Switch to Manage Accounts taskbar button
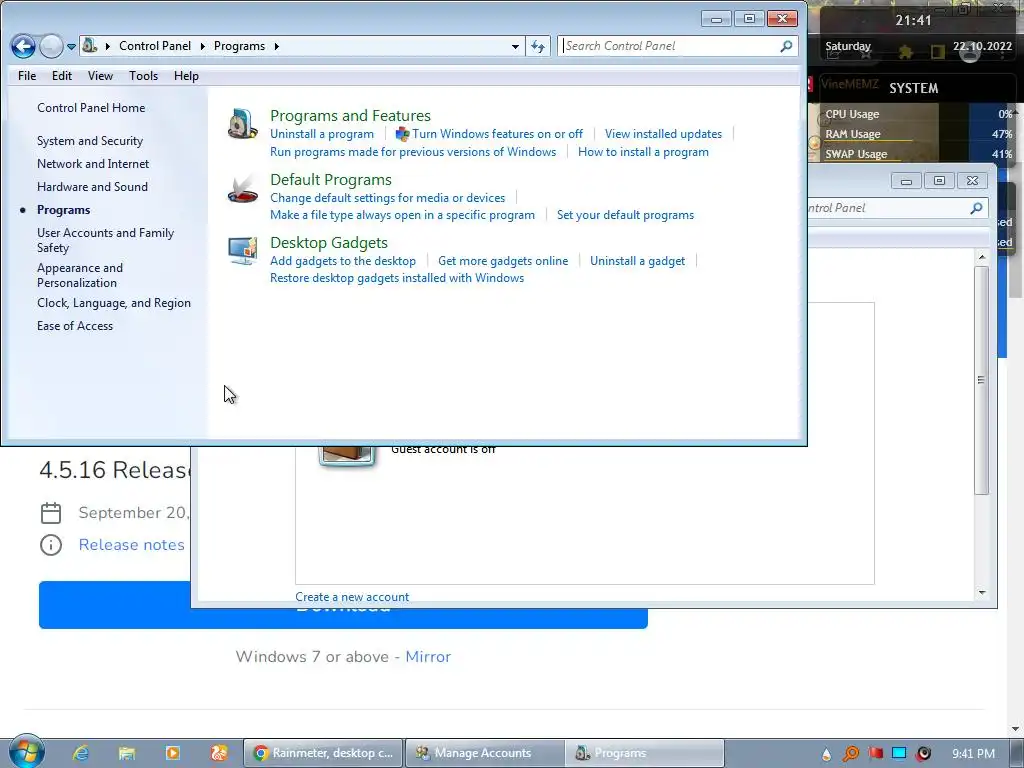The height and width of the screenshot is (768, 1024). click(485, 753)
